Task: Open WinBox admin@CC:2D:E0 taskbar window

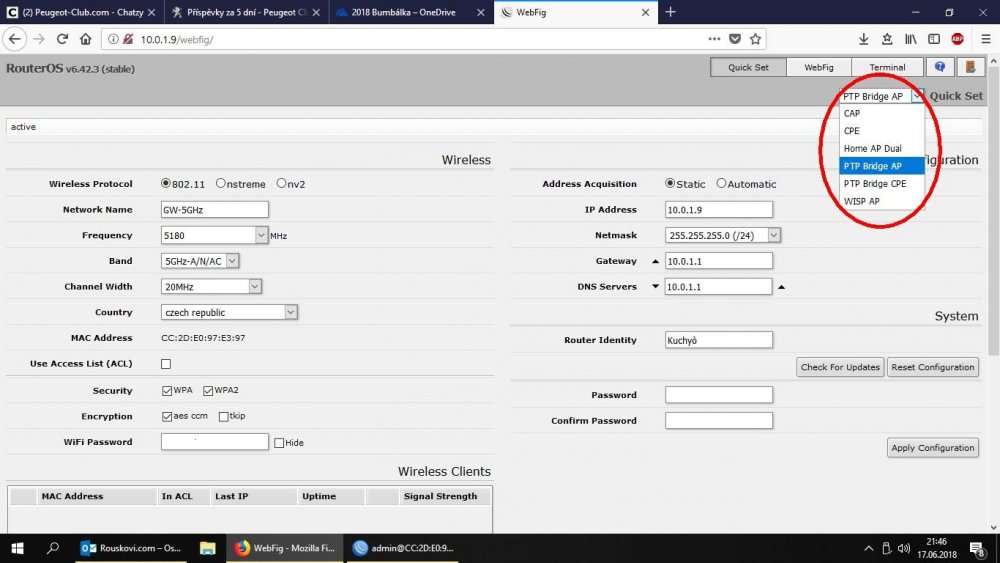Action: tap(403, 548)
